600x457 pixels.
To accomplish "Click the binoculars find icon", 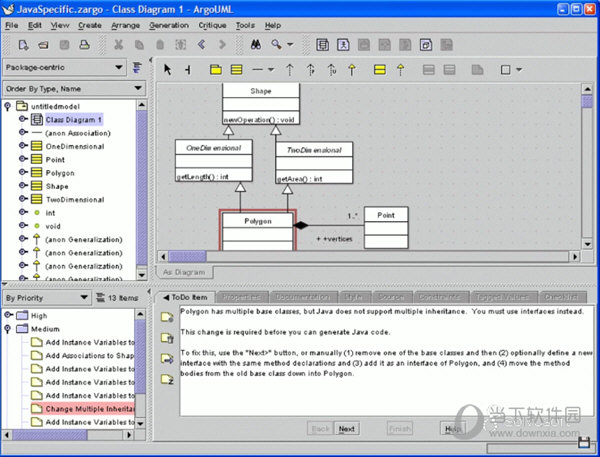I will pos(255,44).
